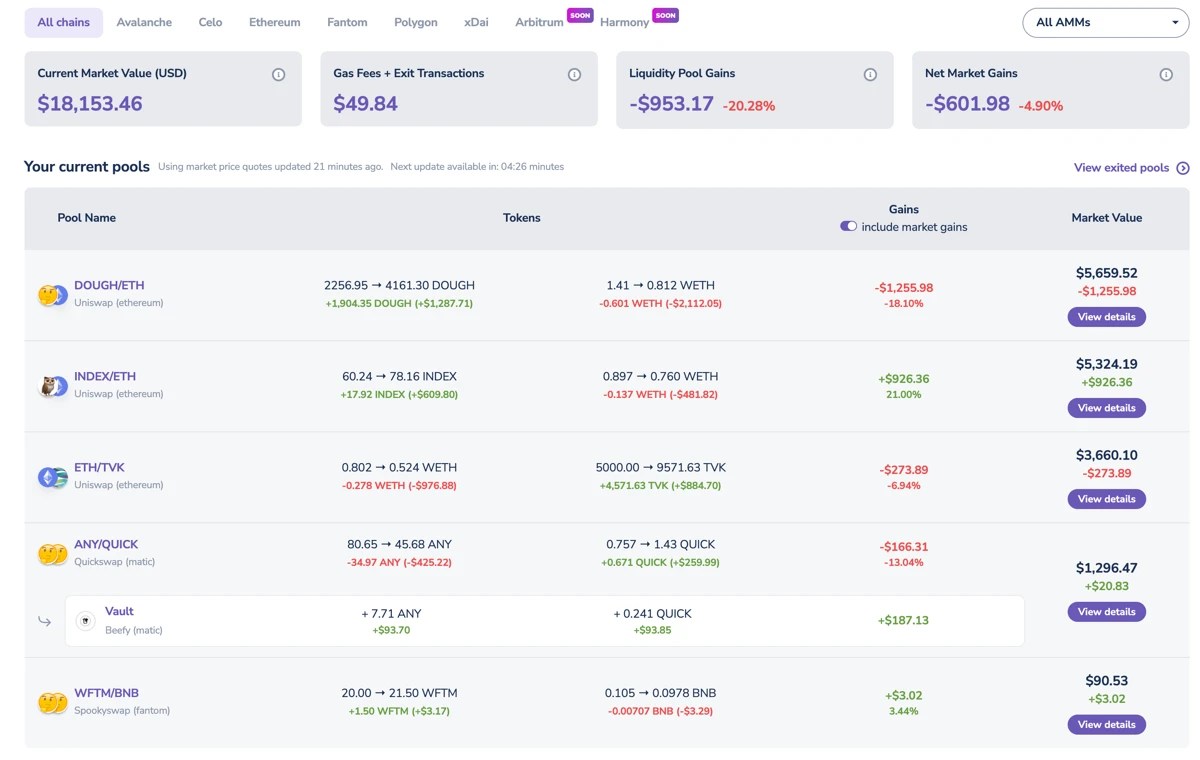
Task: Open View details for the WFTM/BNB pool
Action: [x=1106, y=725]
